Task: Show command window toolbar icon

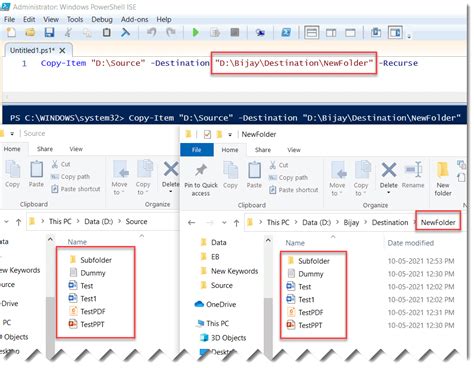Action: pyautogui.click(x=376, y=32)
